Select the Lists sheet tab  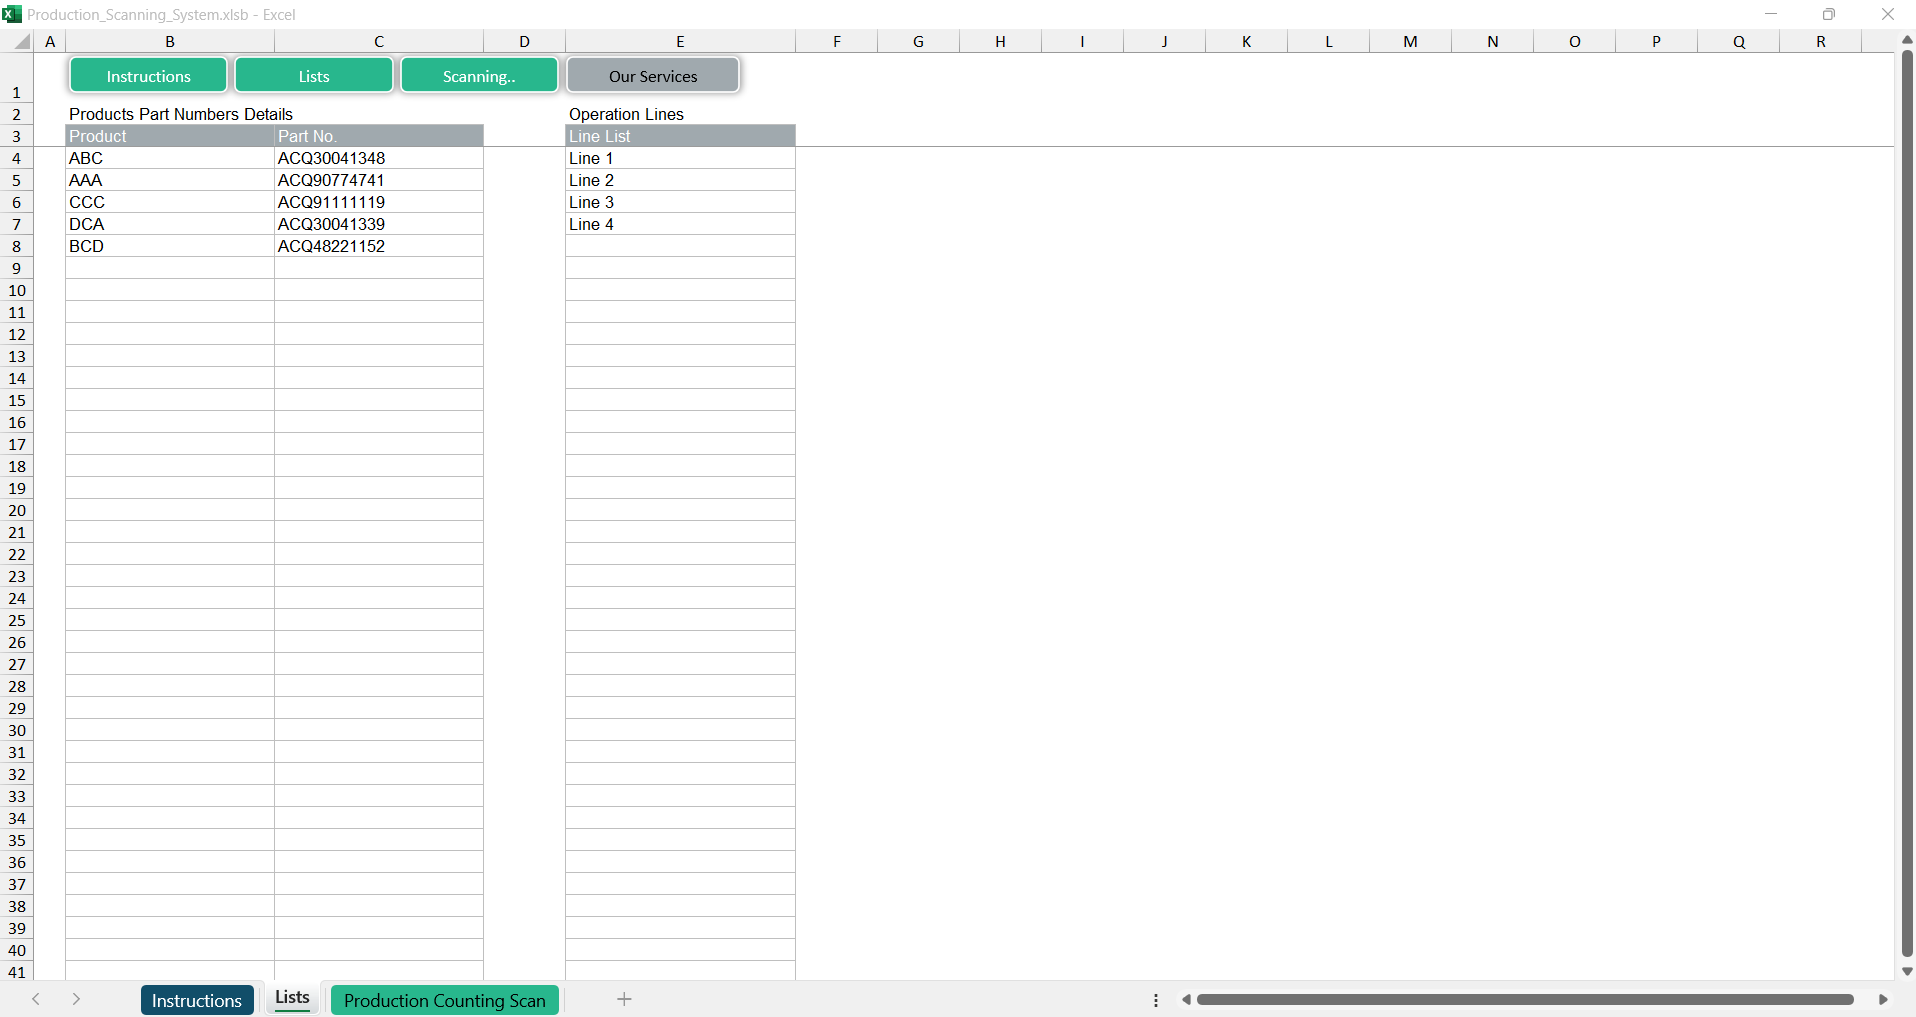(x=292, y=998)
